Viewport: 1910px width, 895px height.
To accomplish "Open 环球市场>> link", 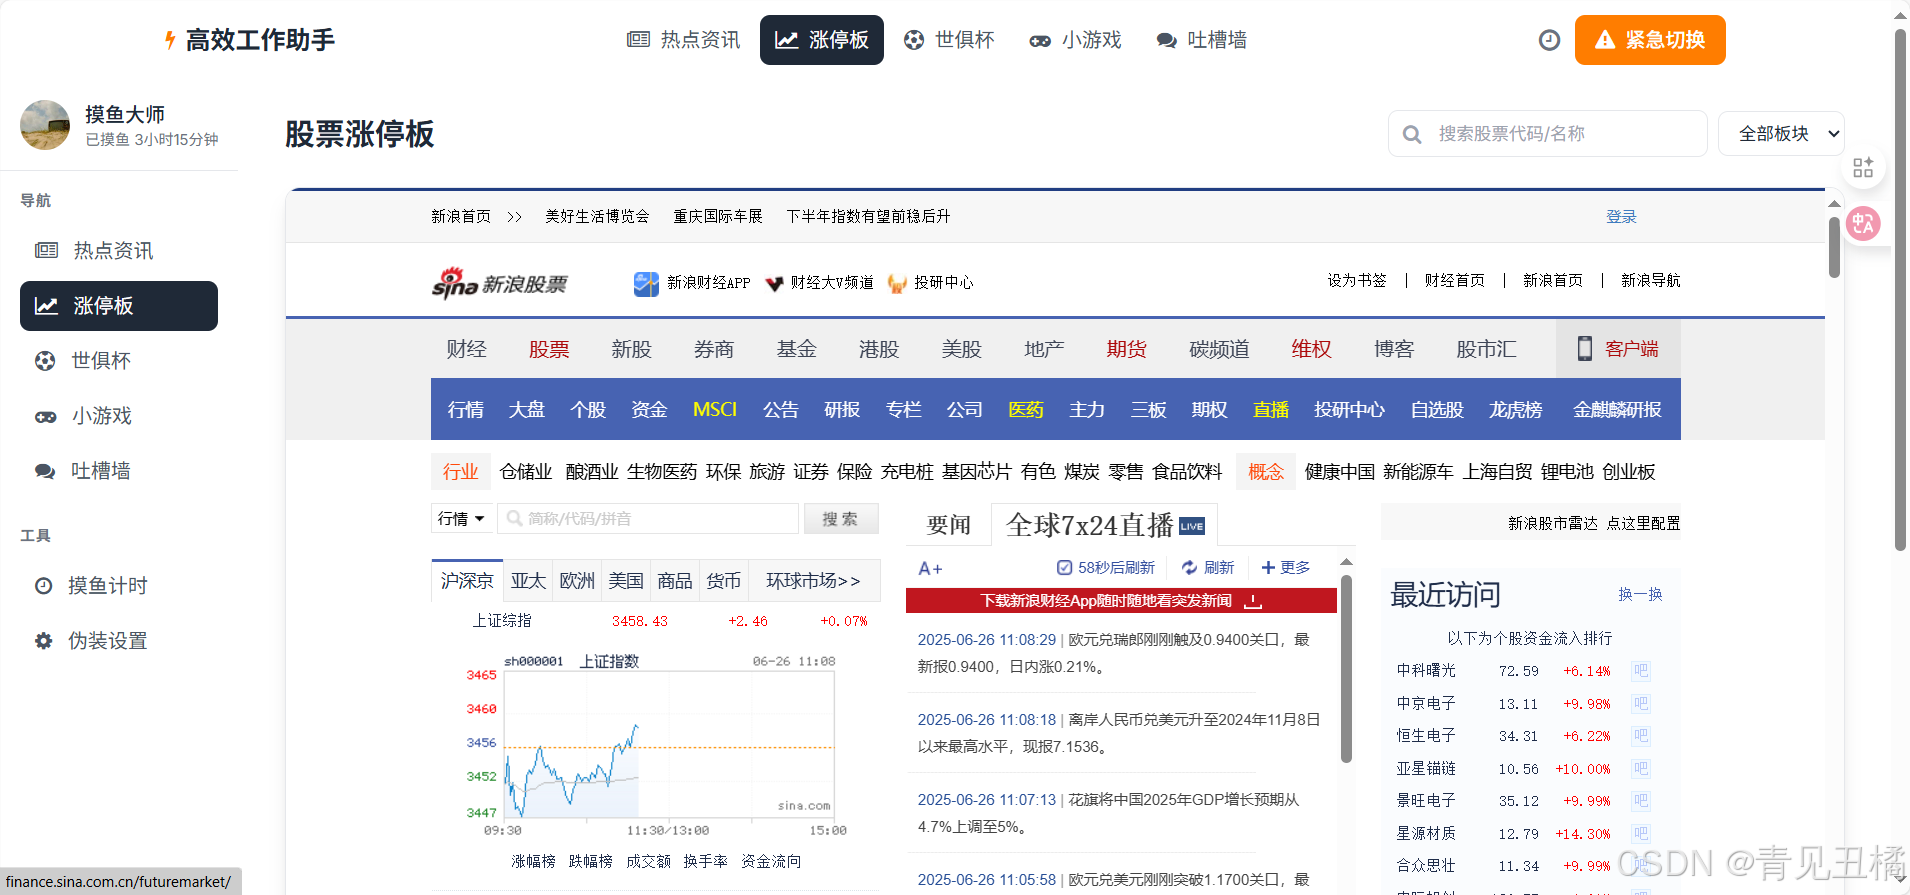I will (813, 581).
